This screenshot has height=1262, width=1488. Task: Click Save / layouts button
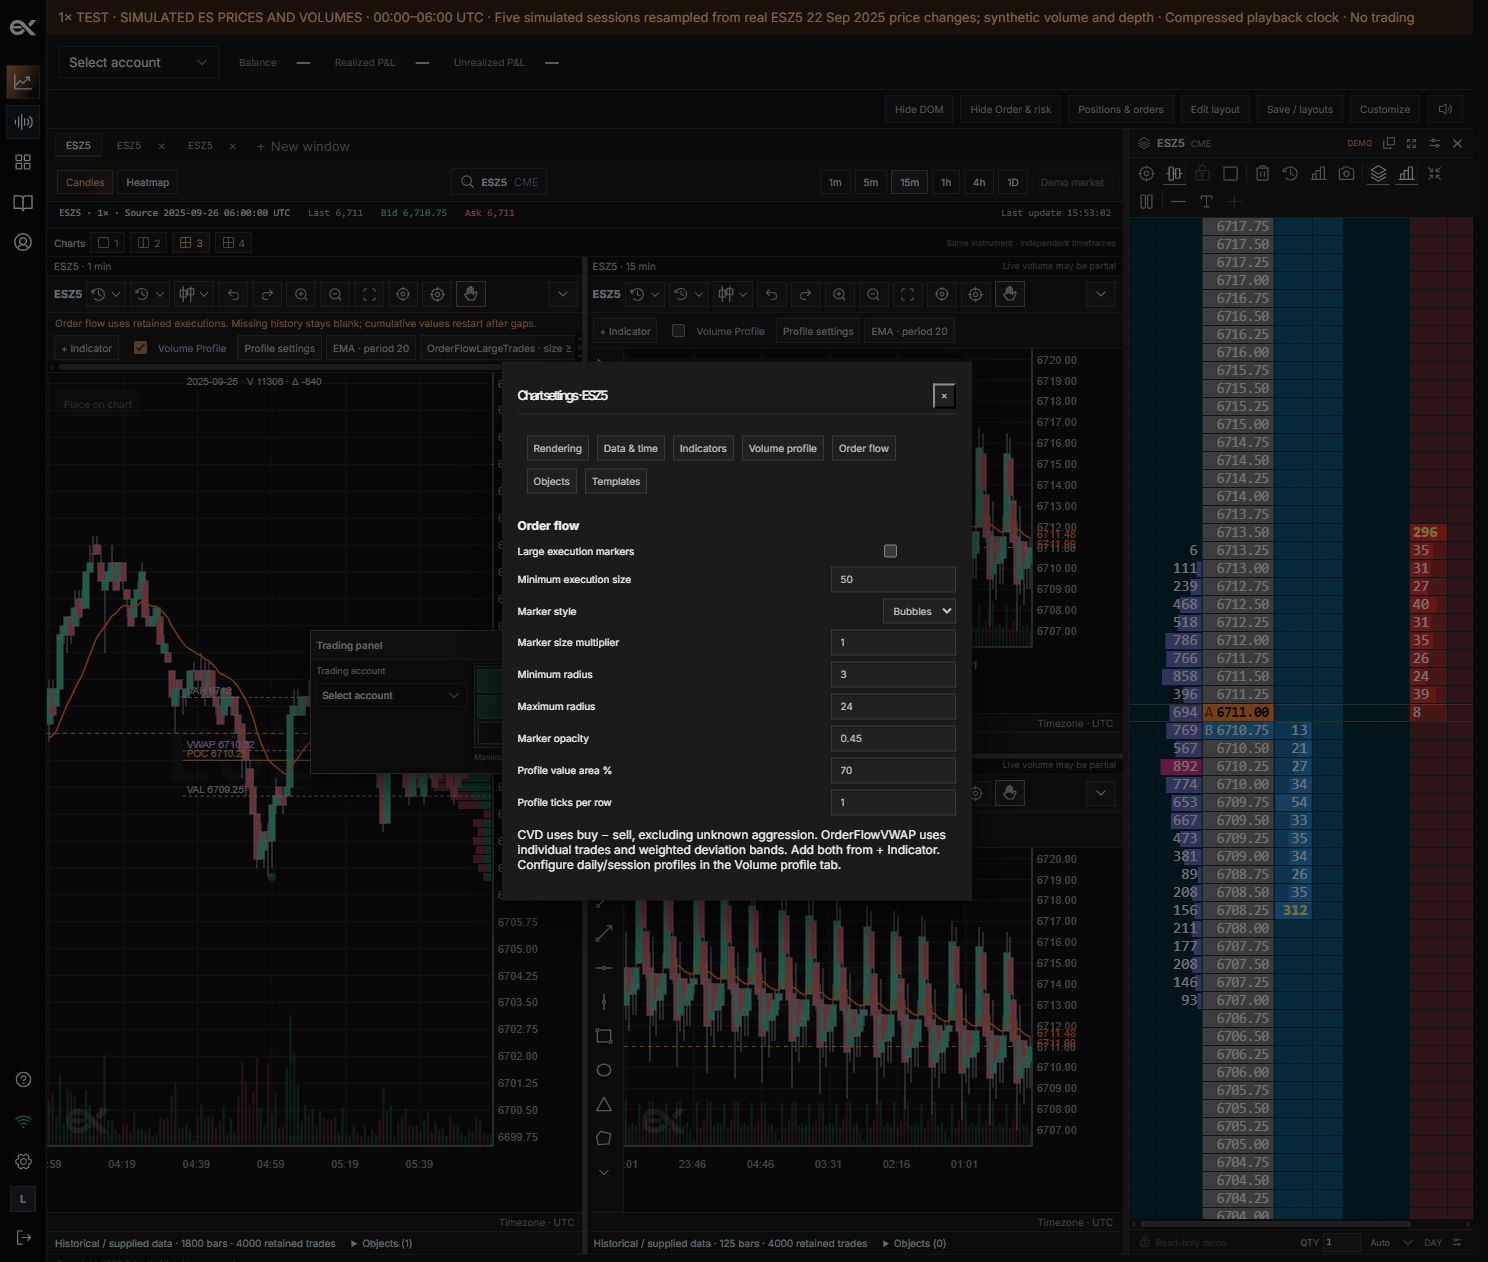tap(1300, 109)
